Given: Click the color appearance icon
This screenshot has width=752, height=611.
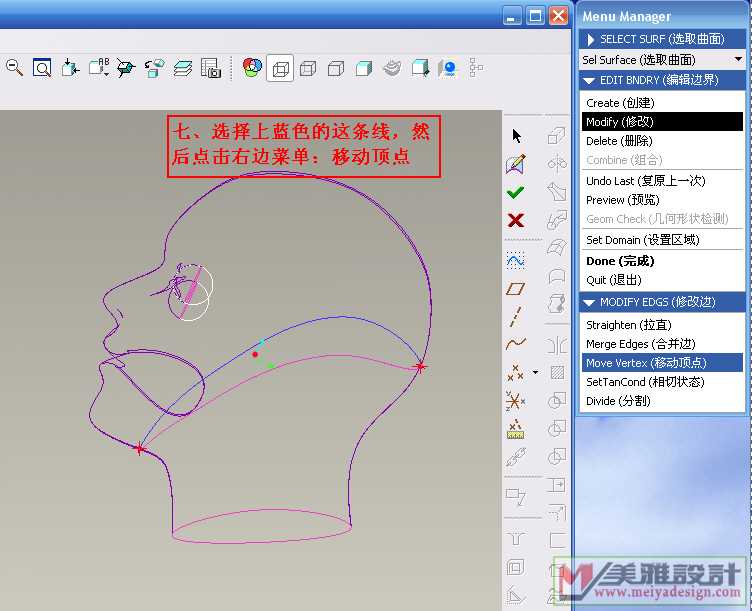Looking at the screenshot, I should click(x=252, y=68).
